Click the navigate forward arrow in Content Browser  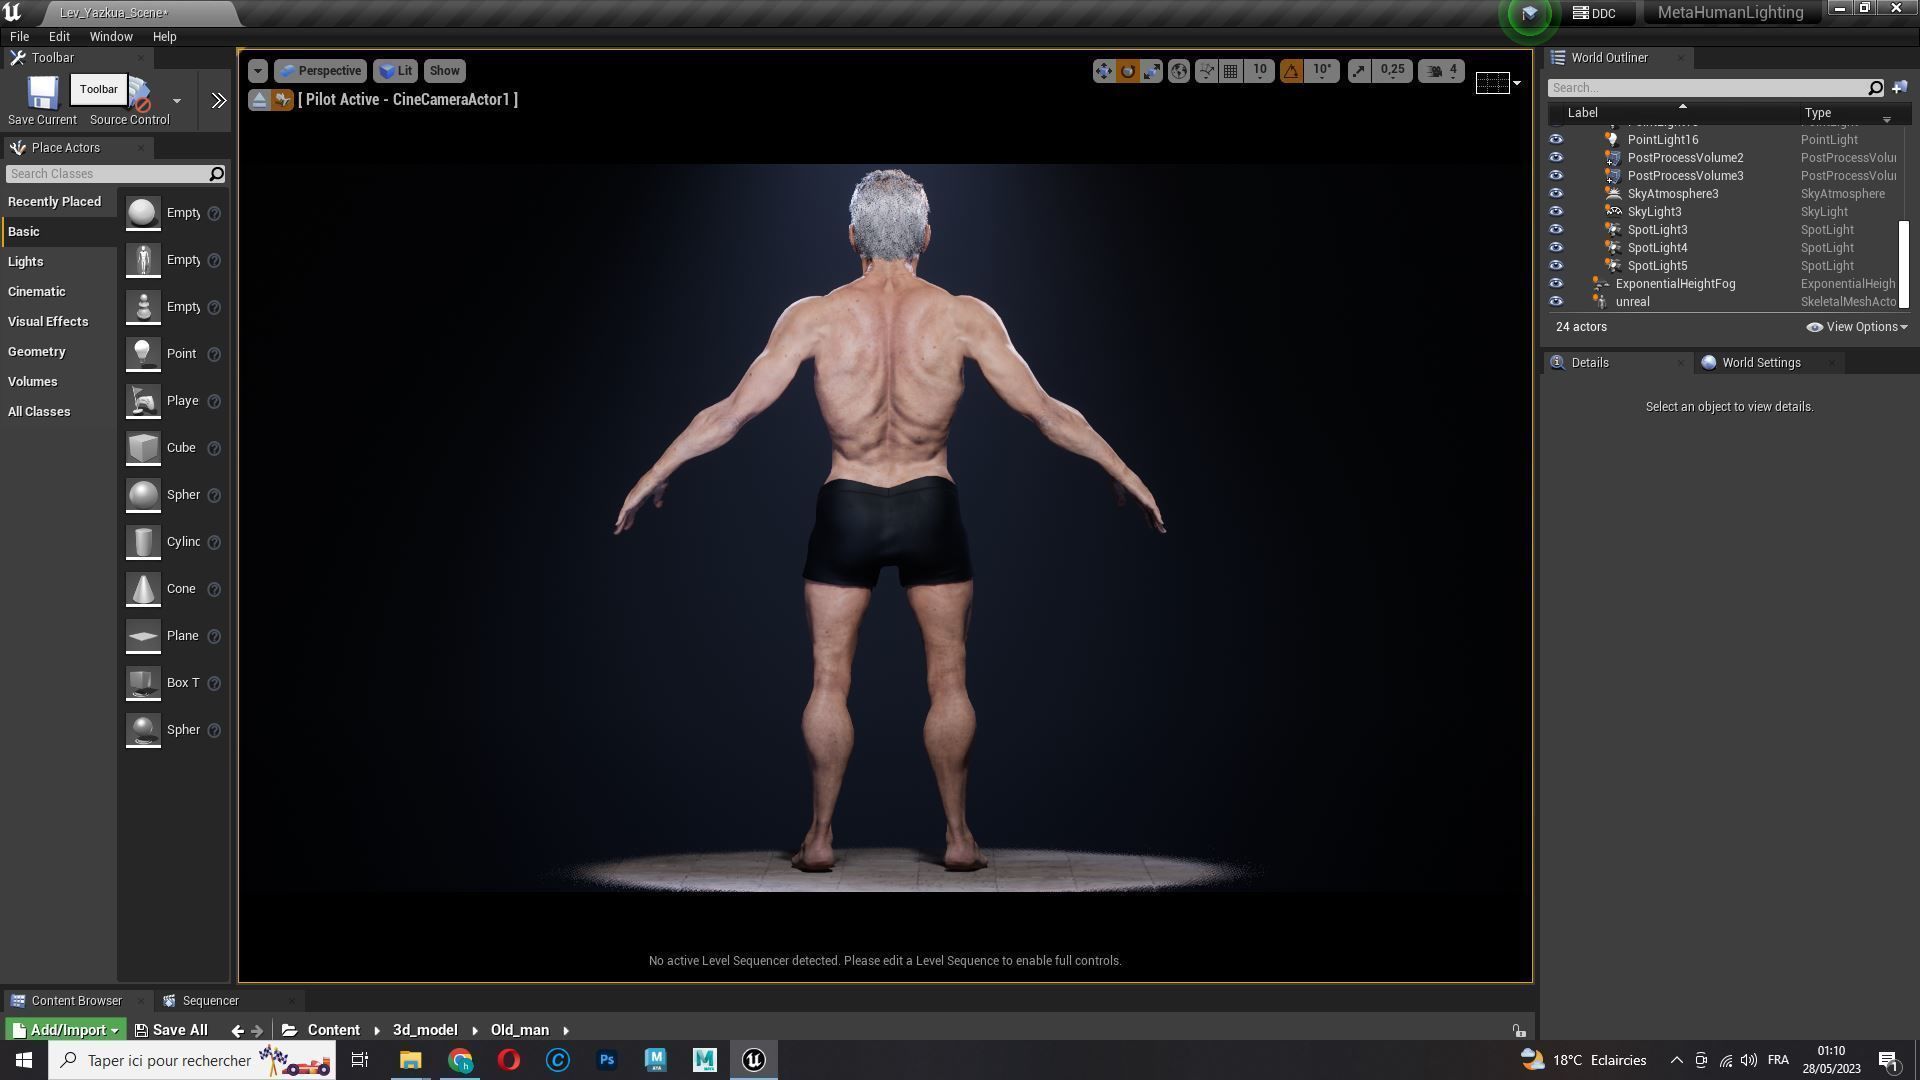pyautogui.click(x=257, y=1030)
